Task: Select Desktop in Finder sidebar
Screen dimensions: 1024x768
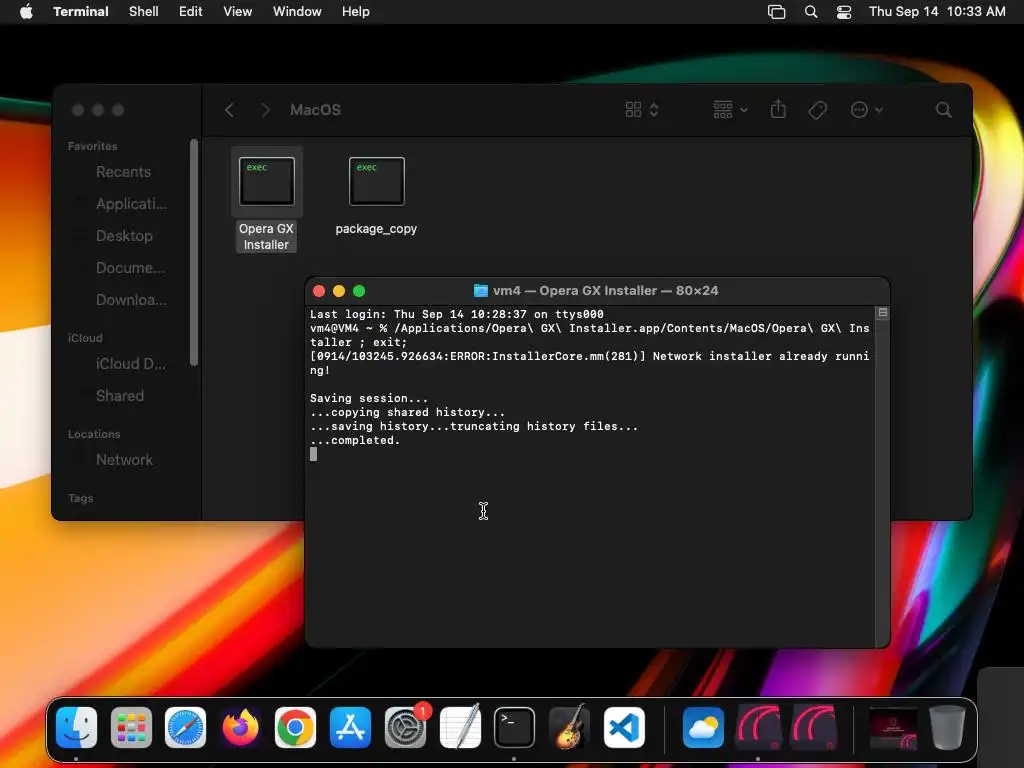Action: (x=123, y=236)
